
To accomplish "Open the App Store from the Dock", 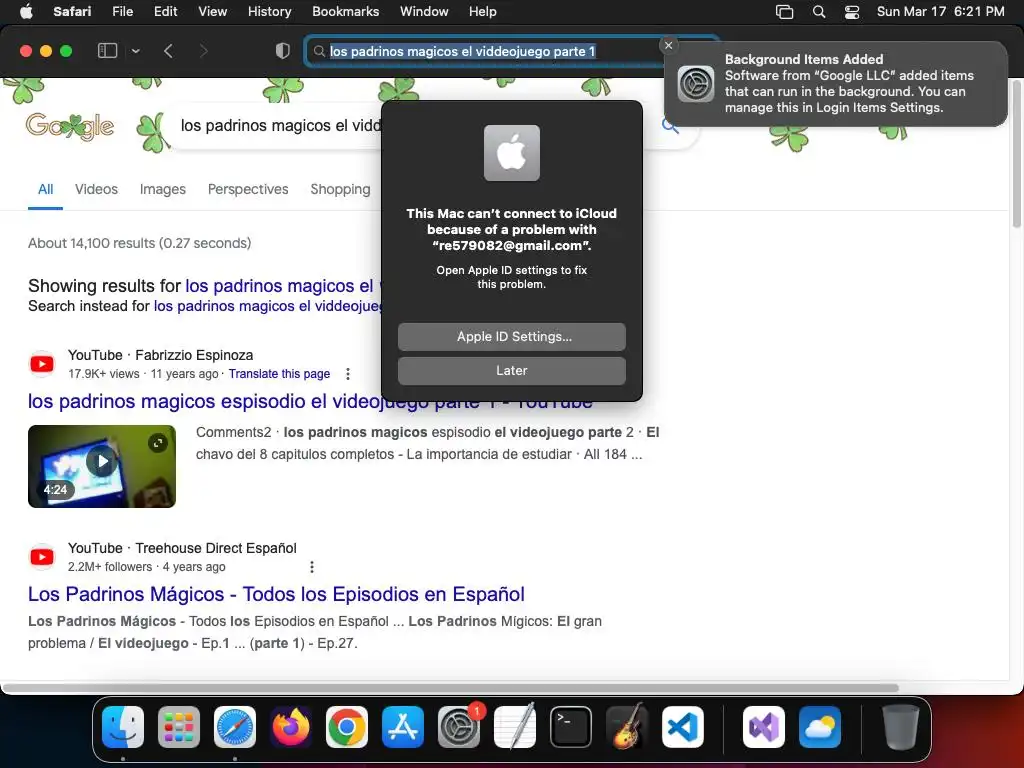I will pos(402,727).
